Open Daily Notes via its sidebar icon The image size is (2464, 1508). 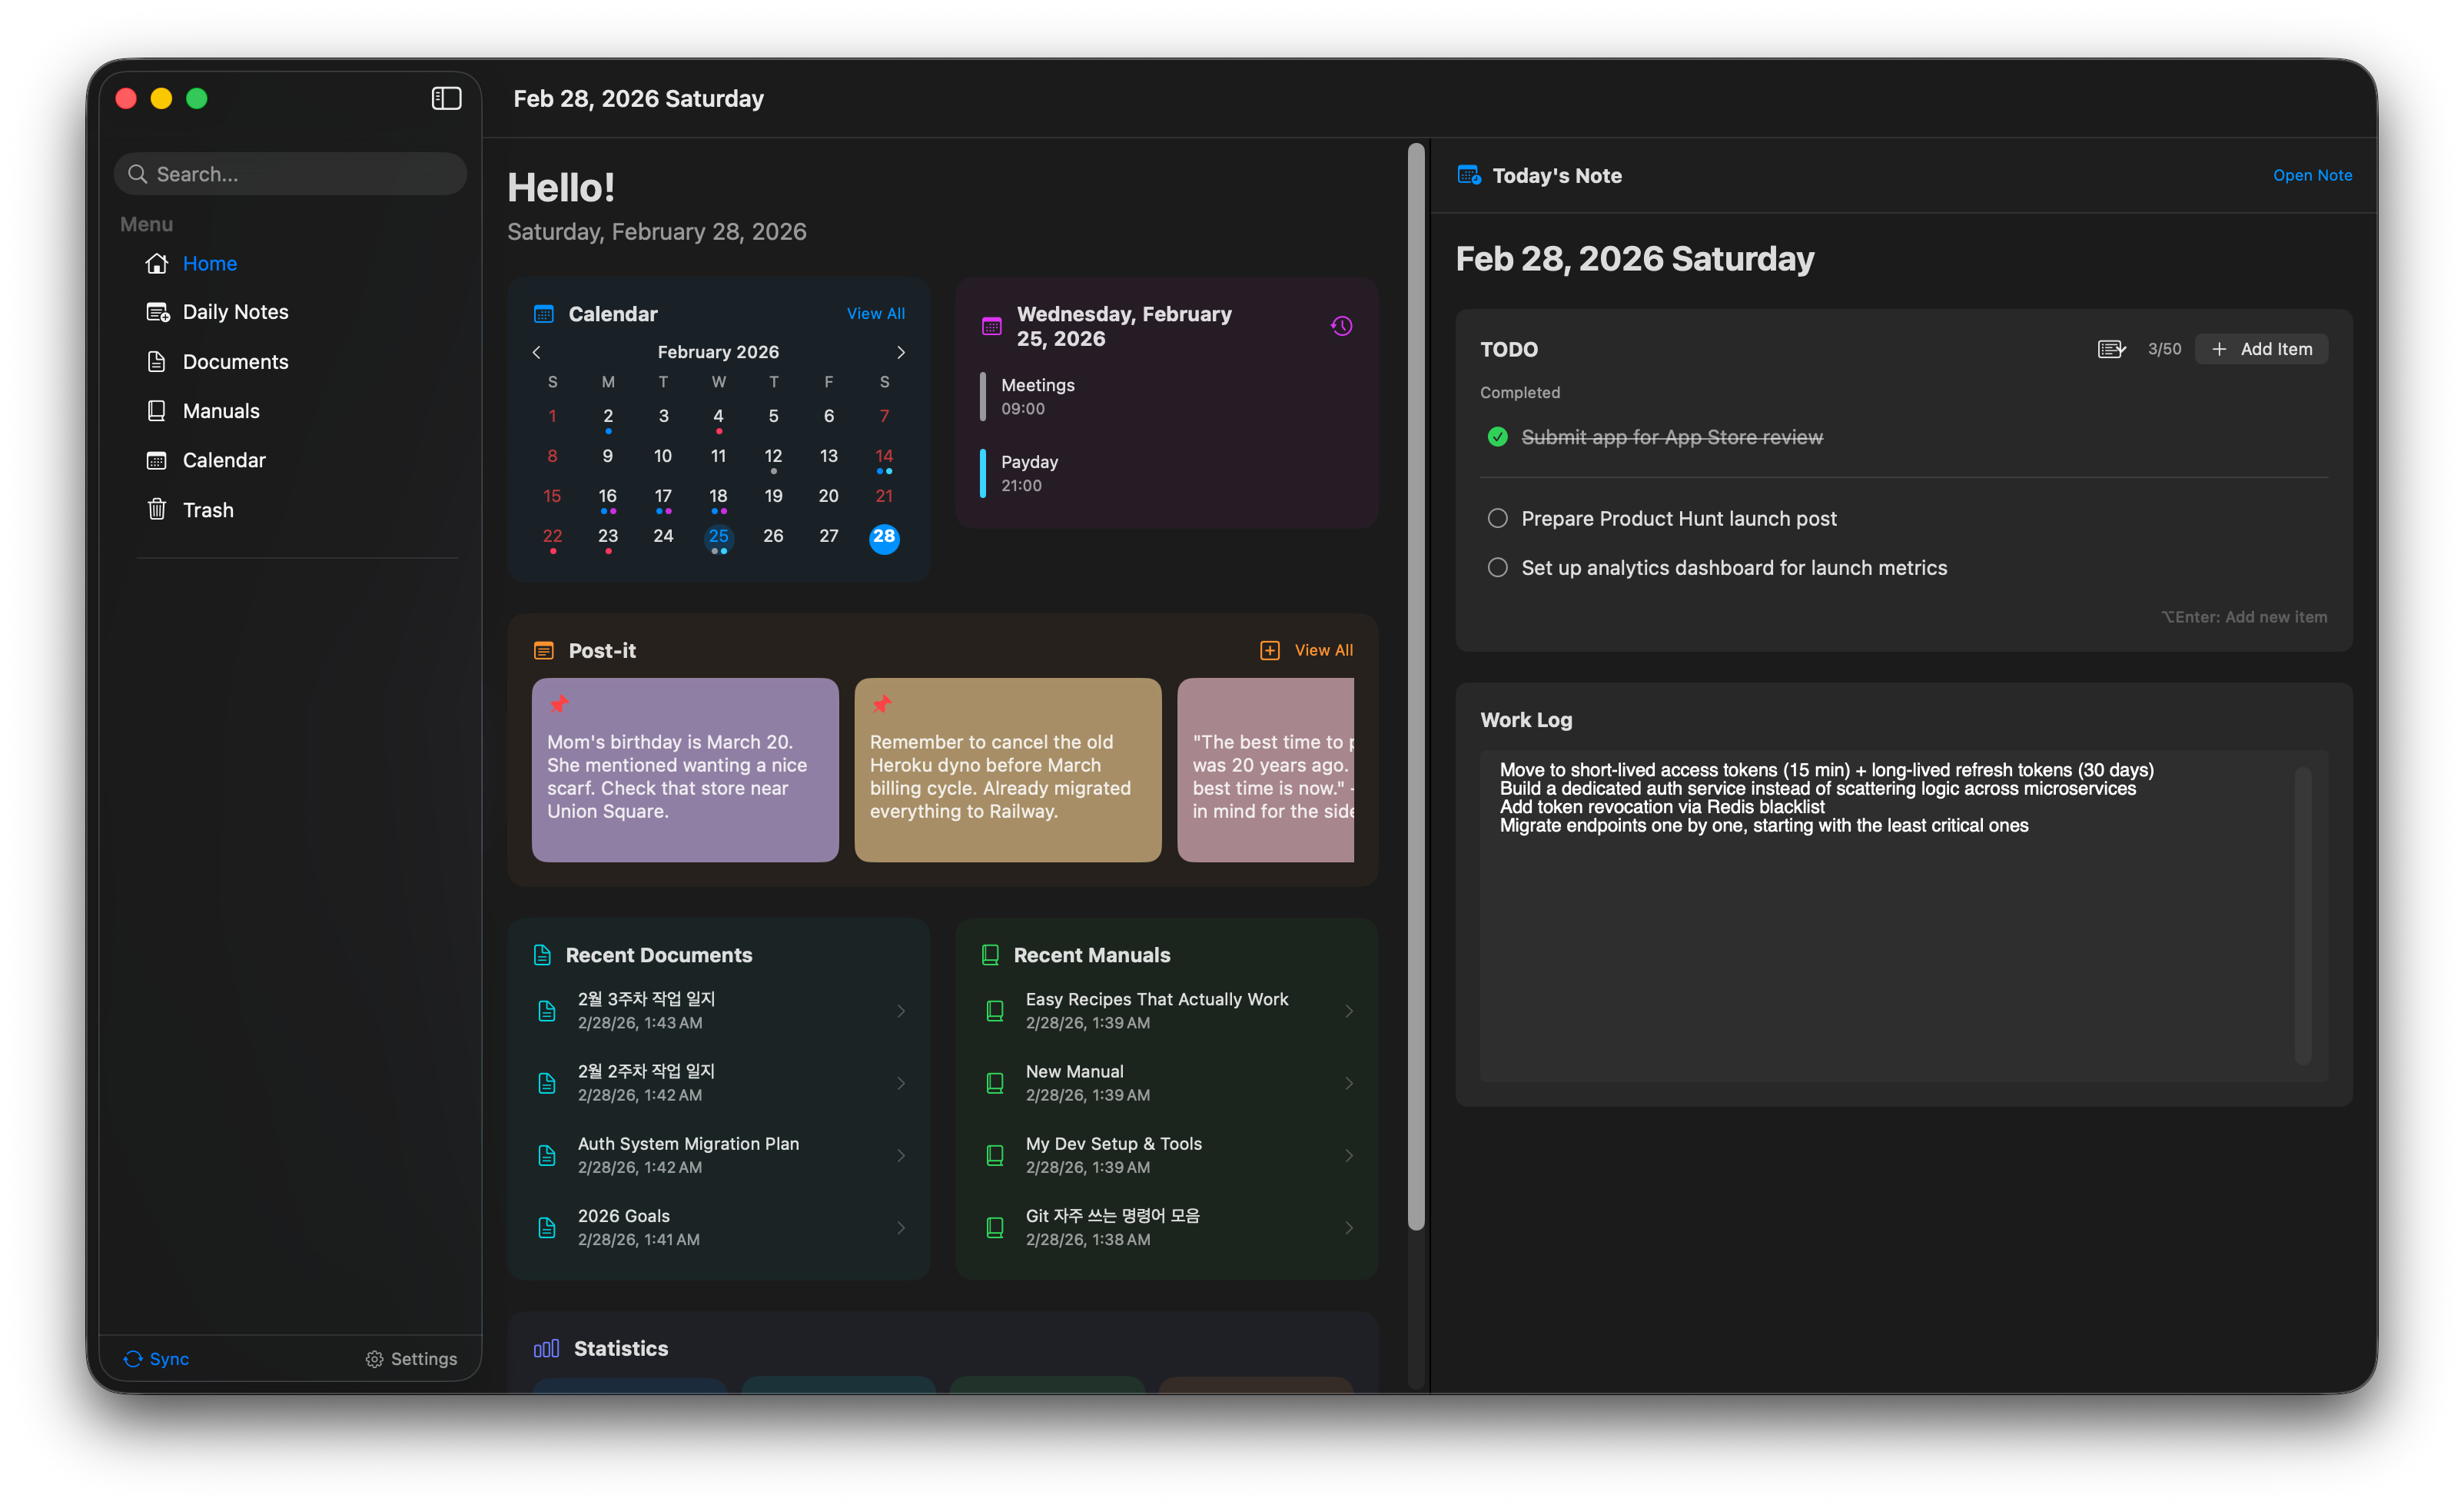click(157, 311)
